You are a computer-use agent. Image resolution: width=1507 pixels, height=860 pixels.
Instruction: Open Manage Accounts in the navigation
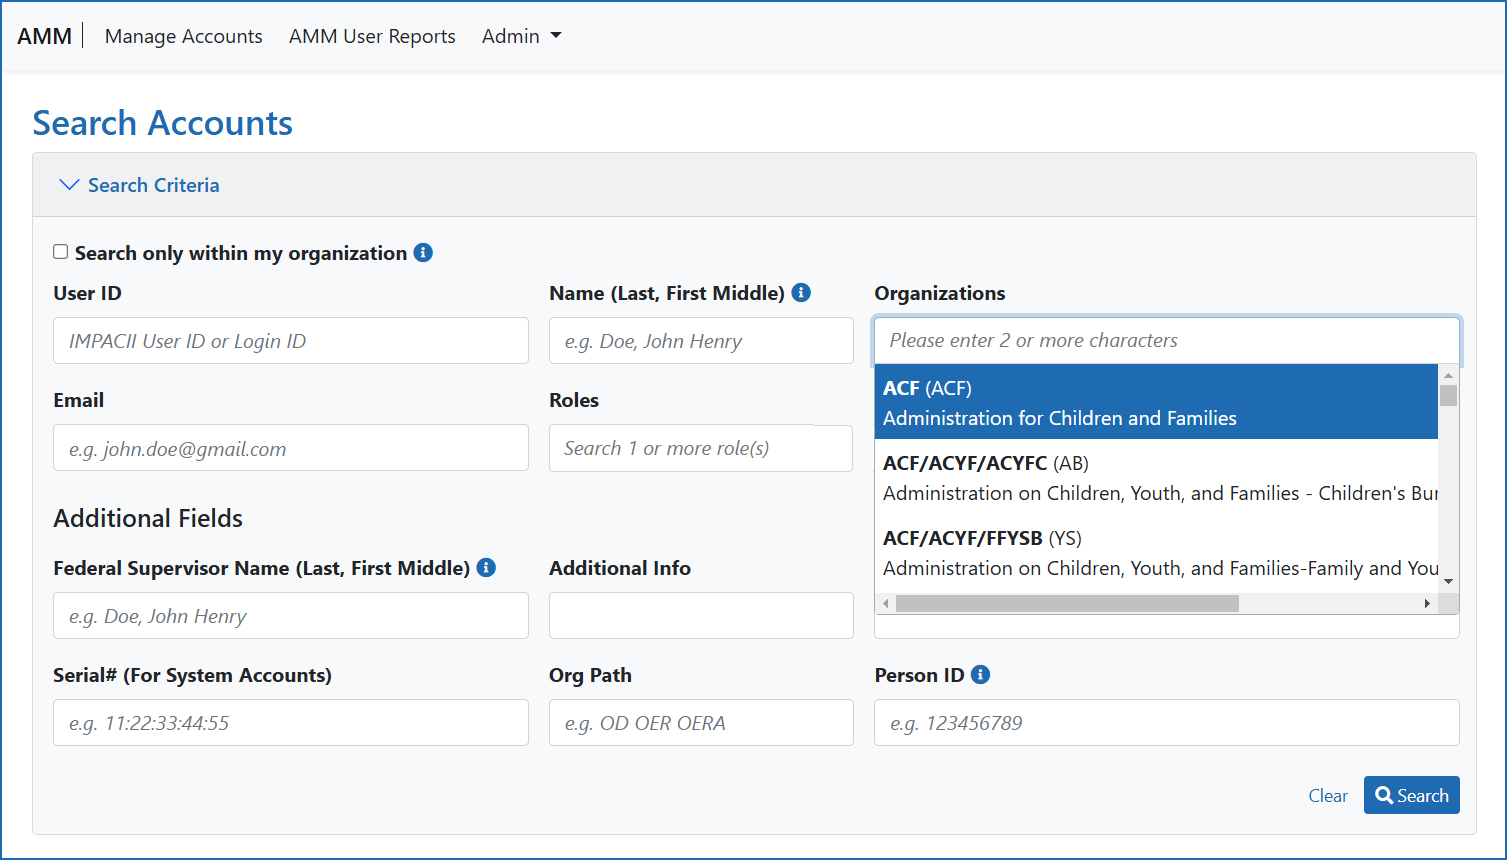pyautogui.click(x=184, y=36)
